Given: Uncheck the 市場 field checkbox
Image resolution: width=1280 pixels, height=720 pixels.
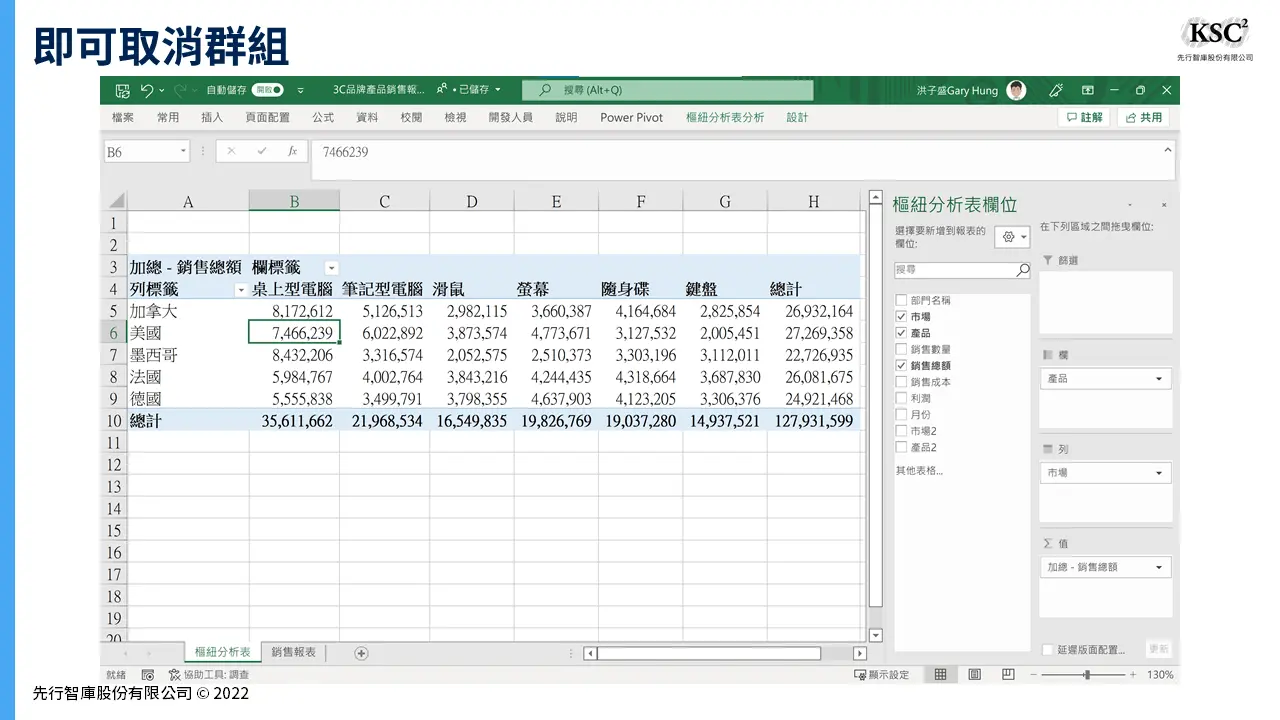Looking at the screenshot, I should (901, 316).
